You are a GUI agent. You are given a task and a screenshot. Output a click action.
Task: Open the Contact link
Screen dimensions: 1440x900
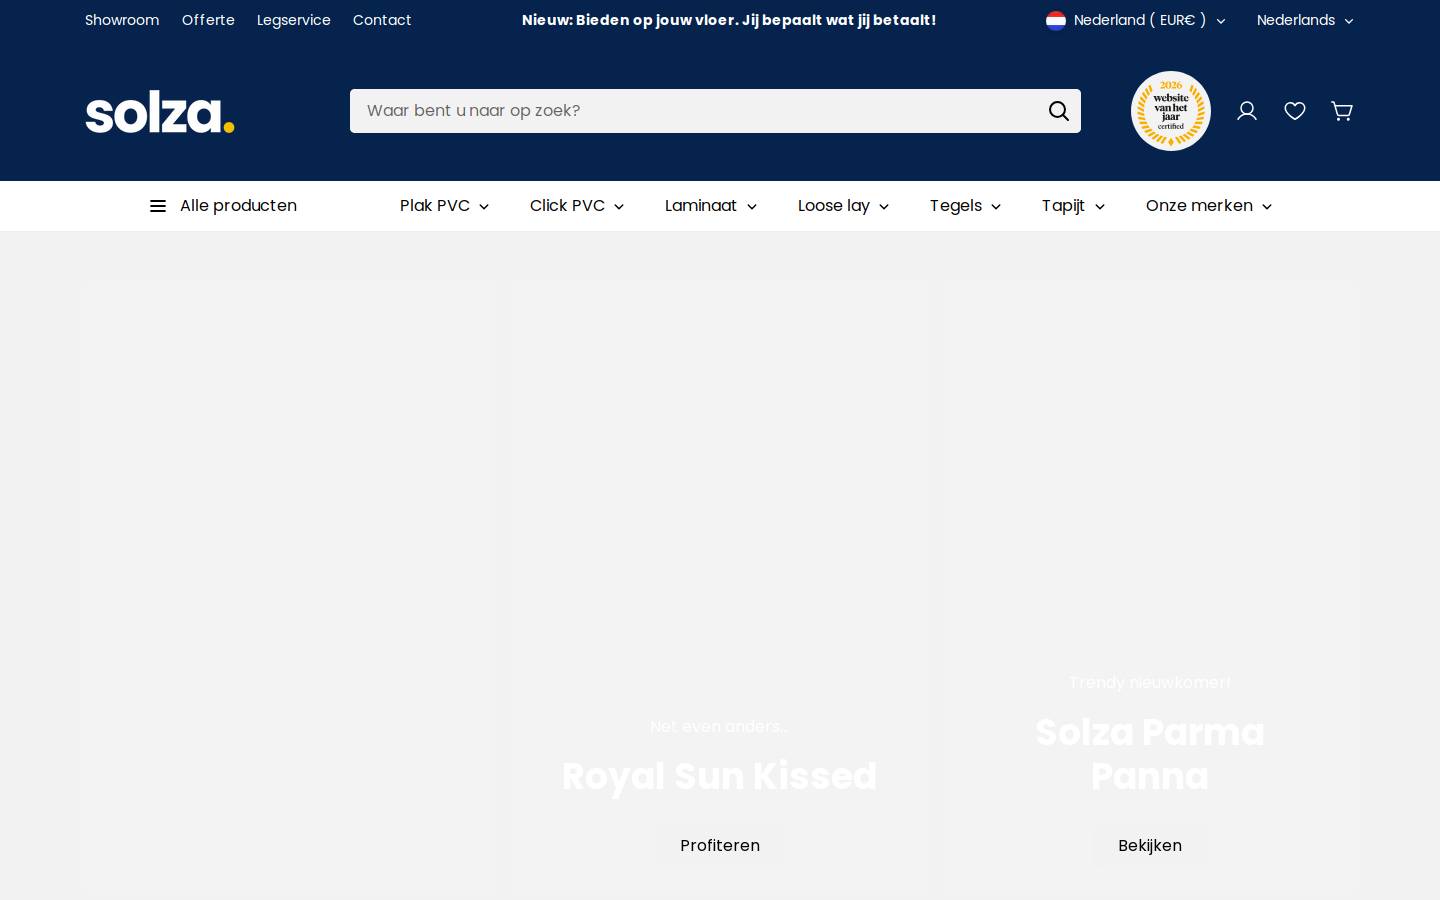(x=382, y=20)
